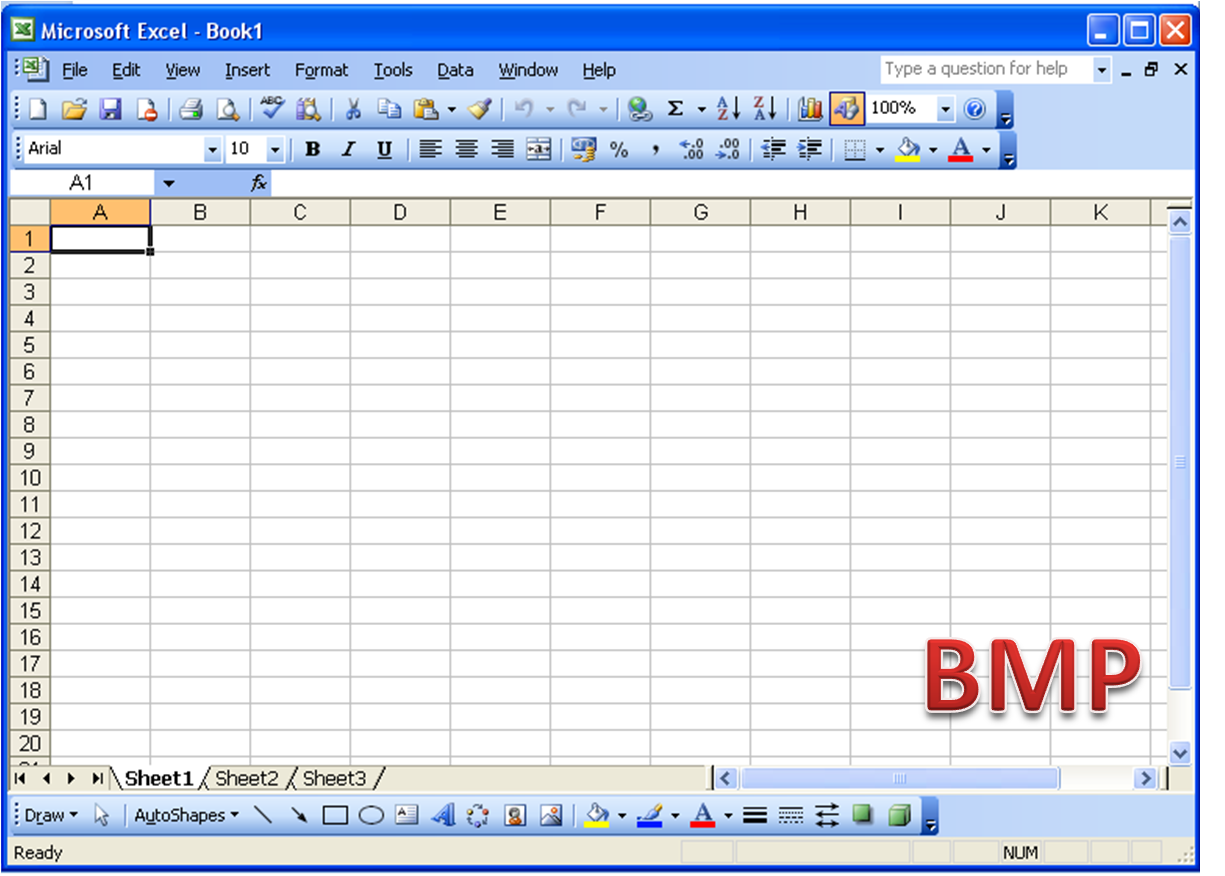1225x876 pixels.
Task: Save the workbook with floppy icon
Action: coord(110,109)
